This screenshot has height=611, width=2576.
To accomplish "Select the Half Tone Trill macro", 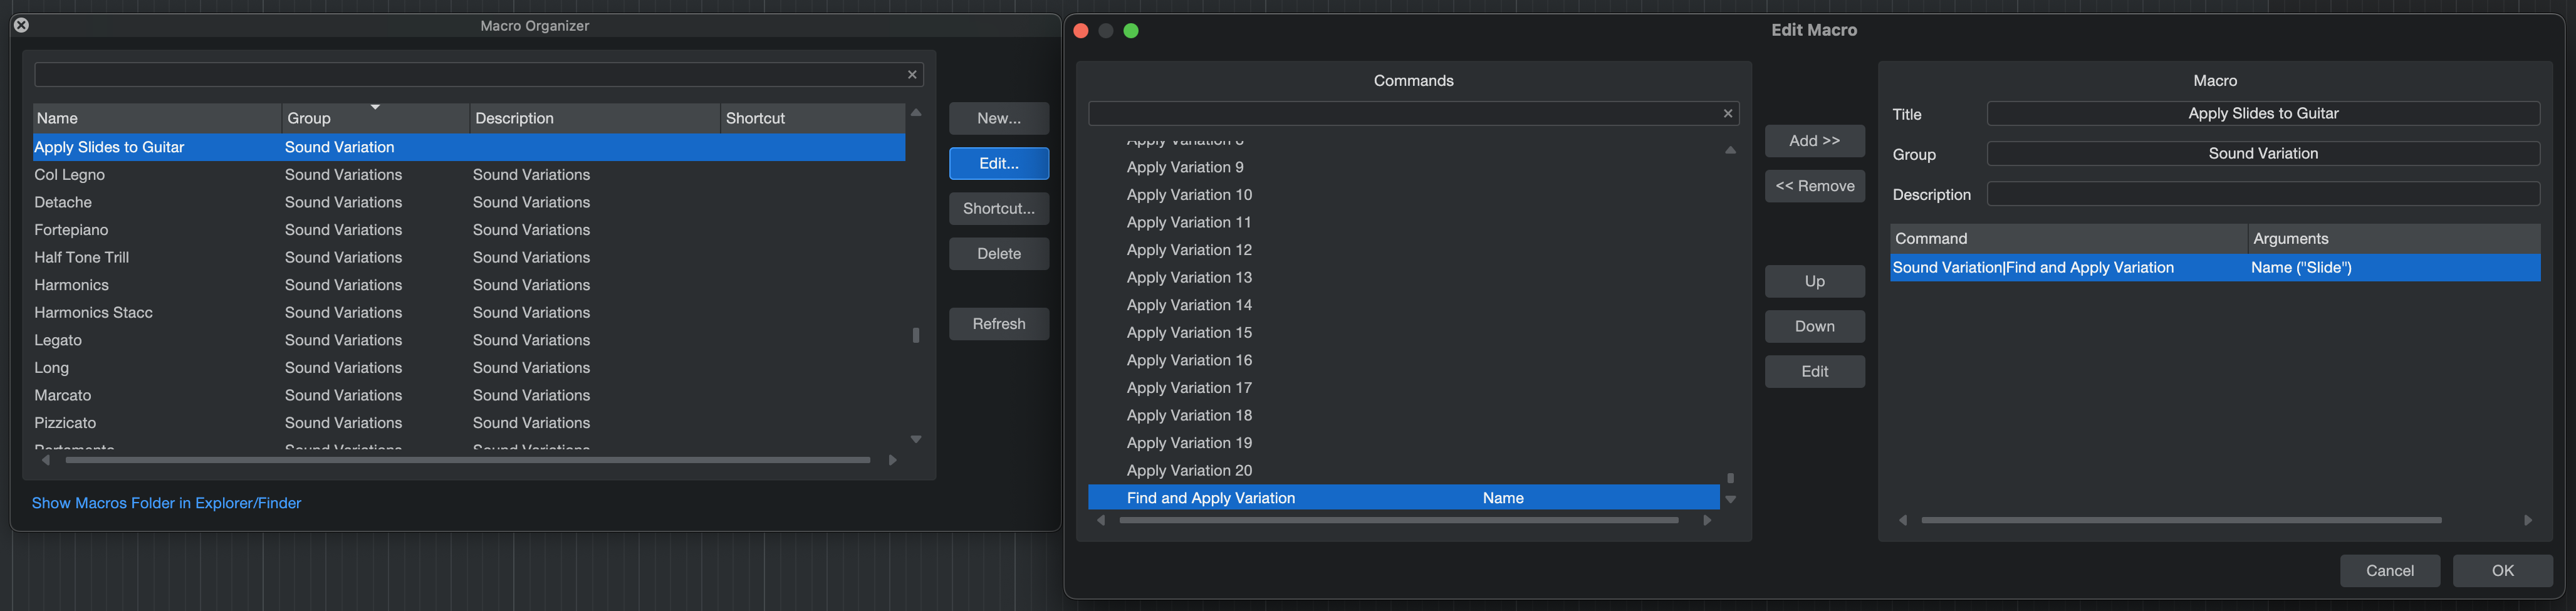I will coord(469,257).
